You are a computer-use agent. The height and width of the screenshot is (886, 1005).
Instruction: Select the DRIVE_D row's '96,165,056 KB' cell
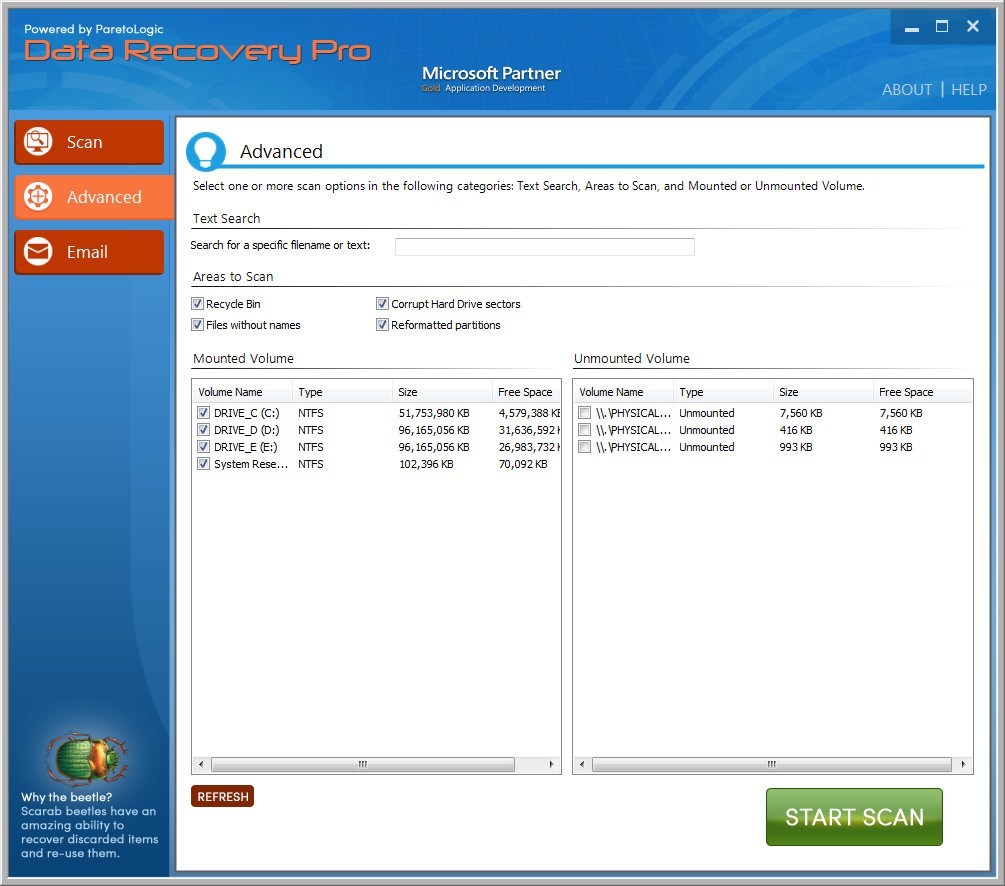(434, 430)
